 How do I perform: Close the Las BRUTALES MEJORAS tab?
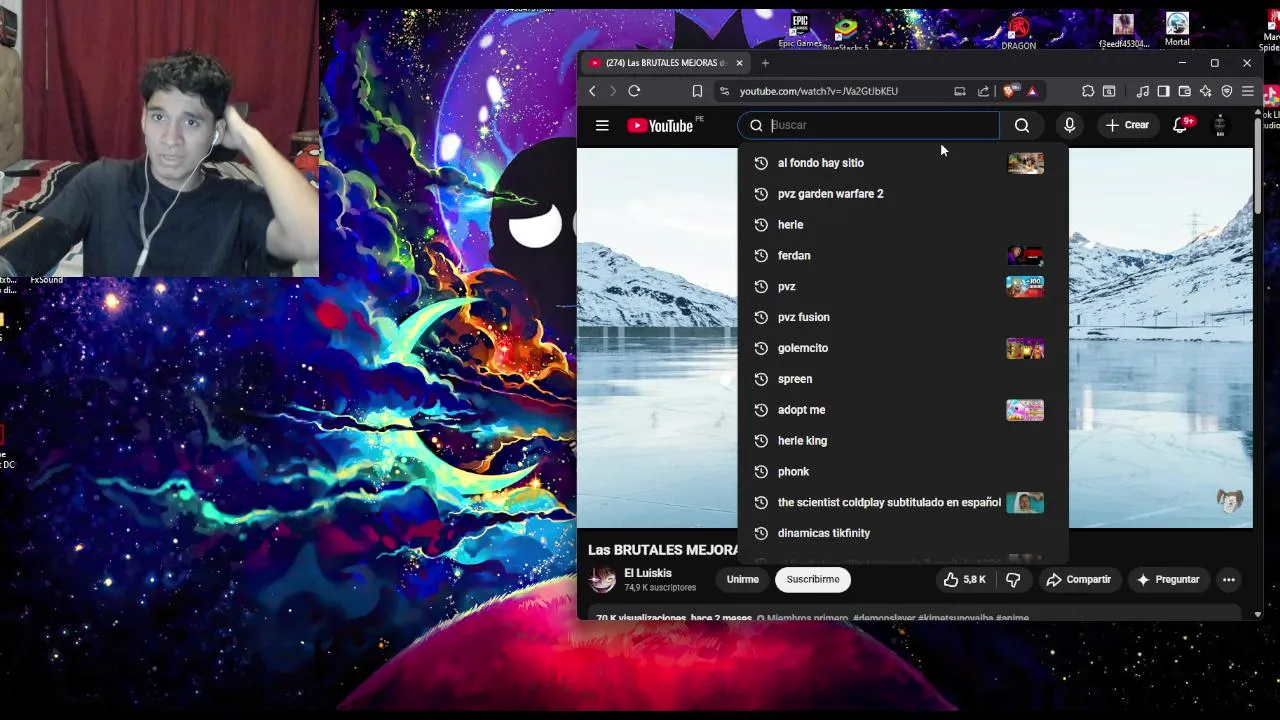point(739,63)
